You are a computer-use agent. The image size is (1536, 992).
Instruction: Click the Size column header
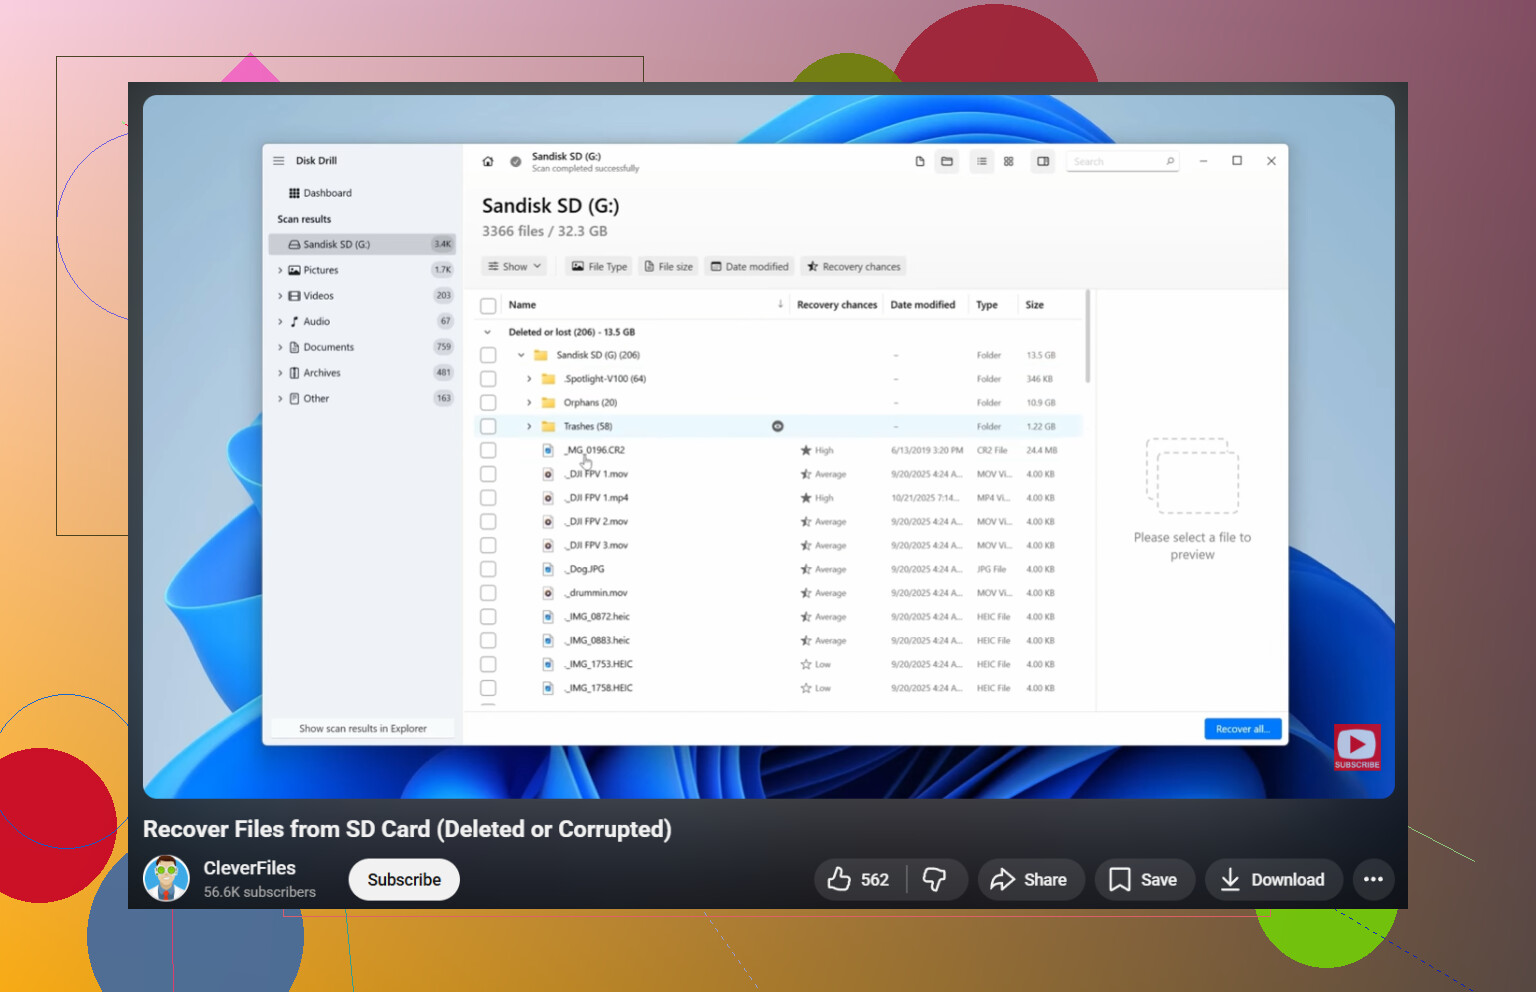click(1035, 305)
